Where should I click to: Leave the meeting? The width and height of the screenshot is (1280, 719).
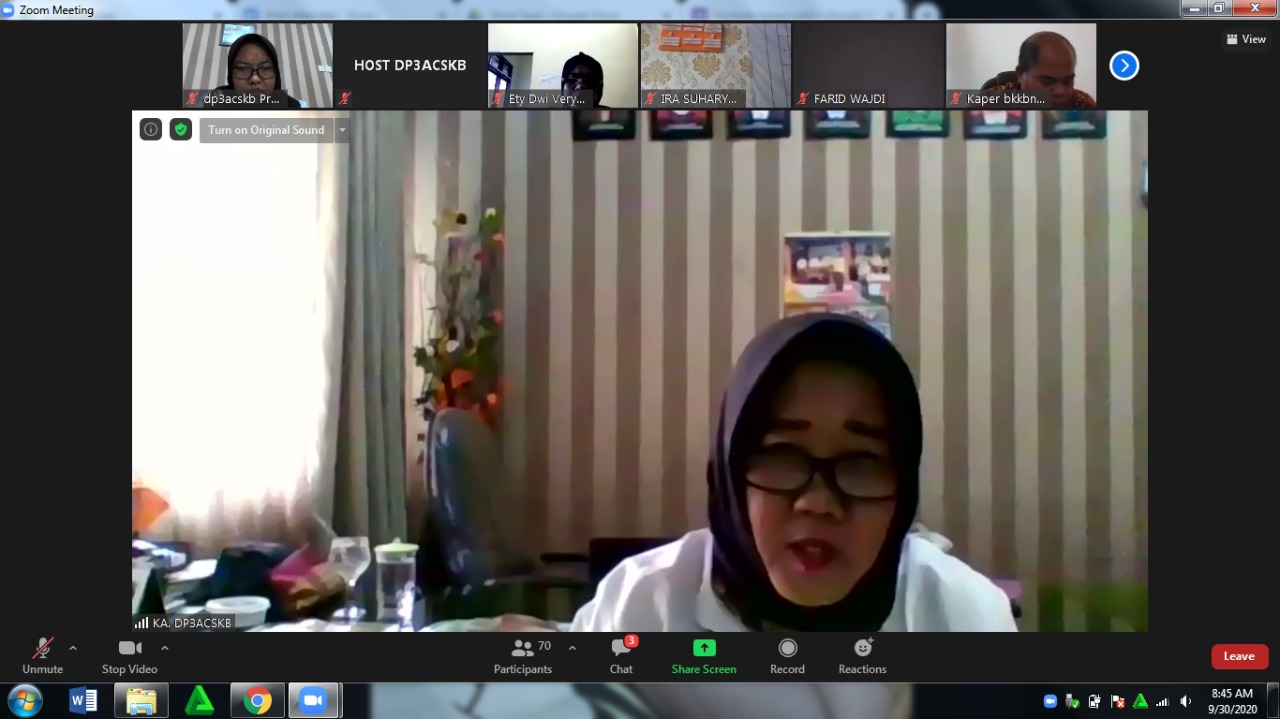tap(1239, 656)
